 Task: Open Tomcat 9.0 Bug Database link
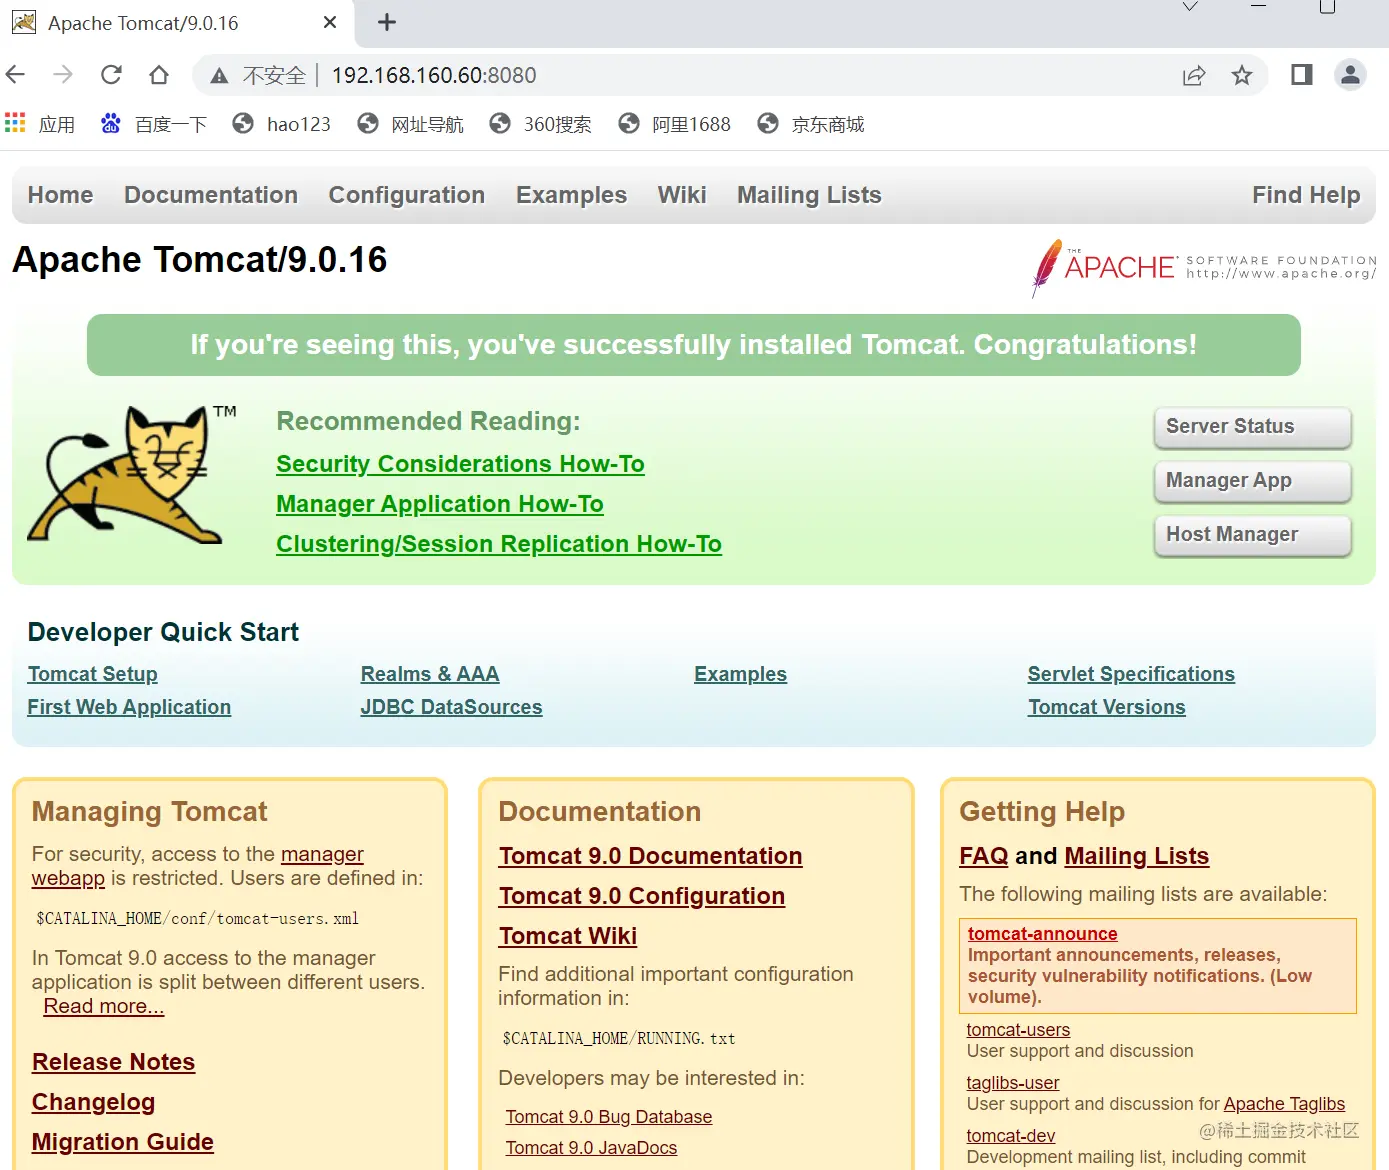608,1117
